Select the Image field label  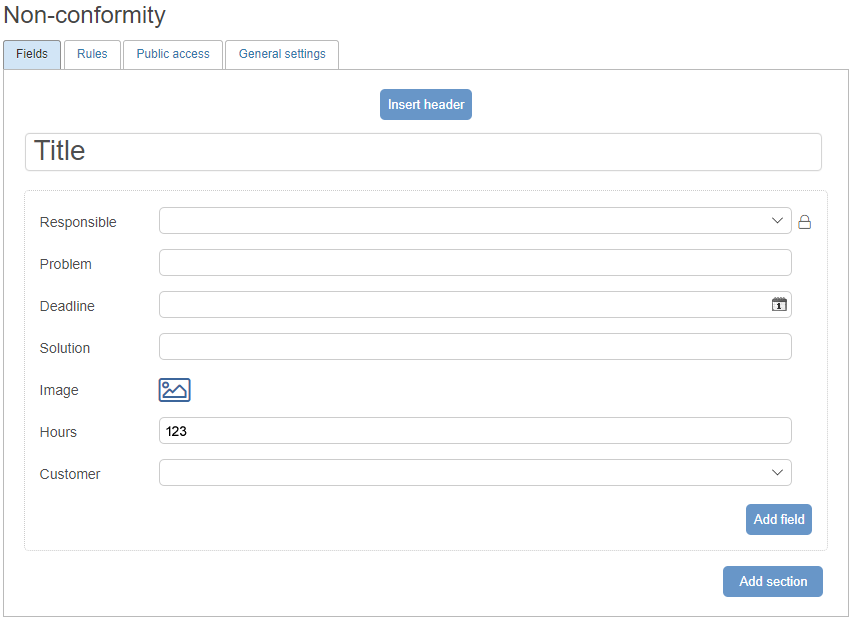(59, 390)
